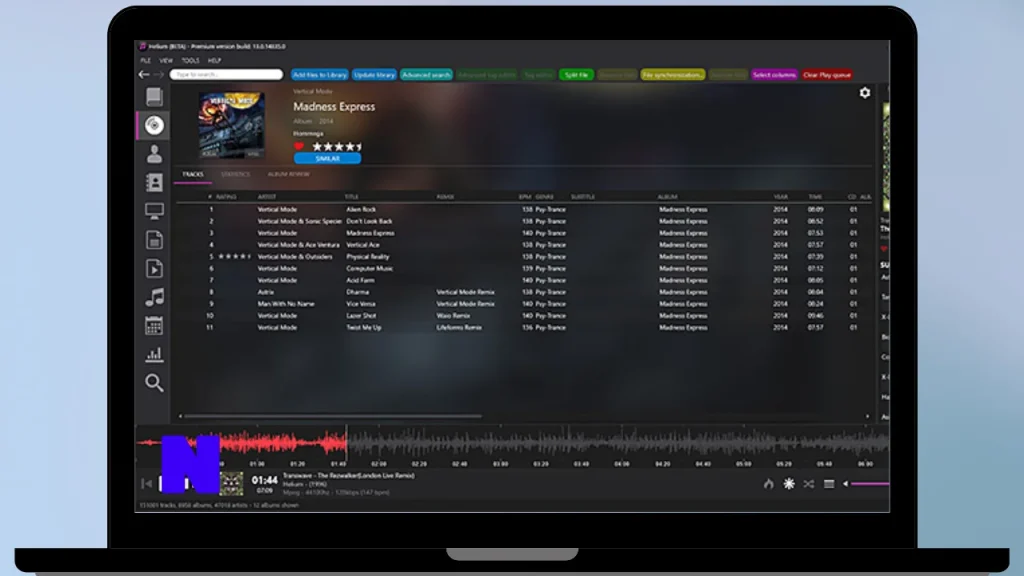Open the address book icon in sidebar
Image resolution: width=1024 pixels, height=576 pixels.
tap(154, 183)
